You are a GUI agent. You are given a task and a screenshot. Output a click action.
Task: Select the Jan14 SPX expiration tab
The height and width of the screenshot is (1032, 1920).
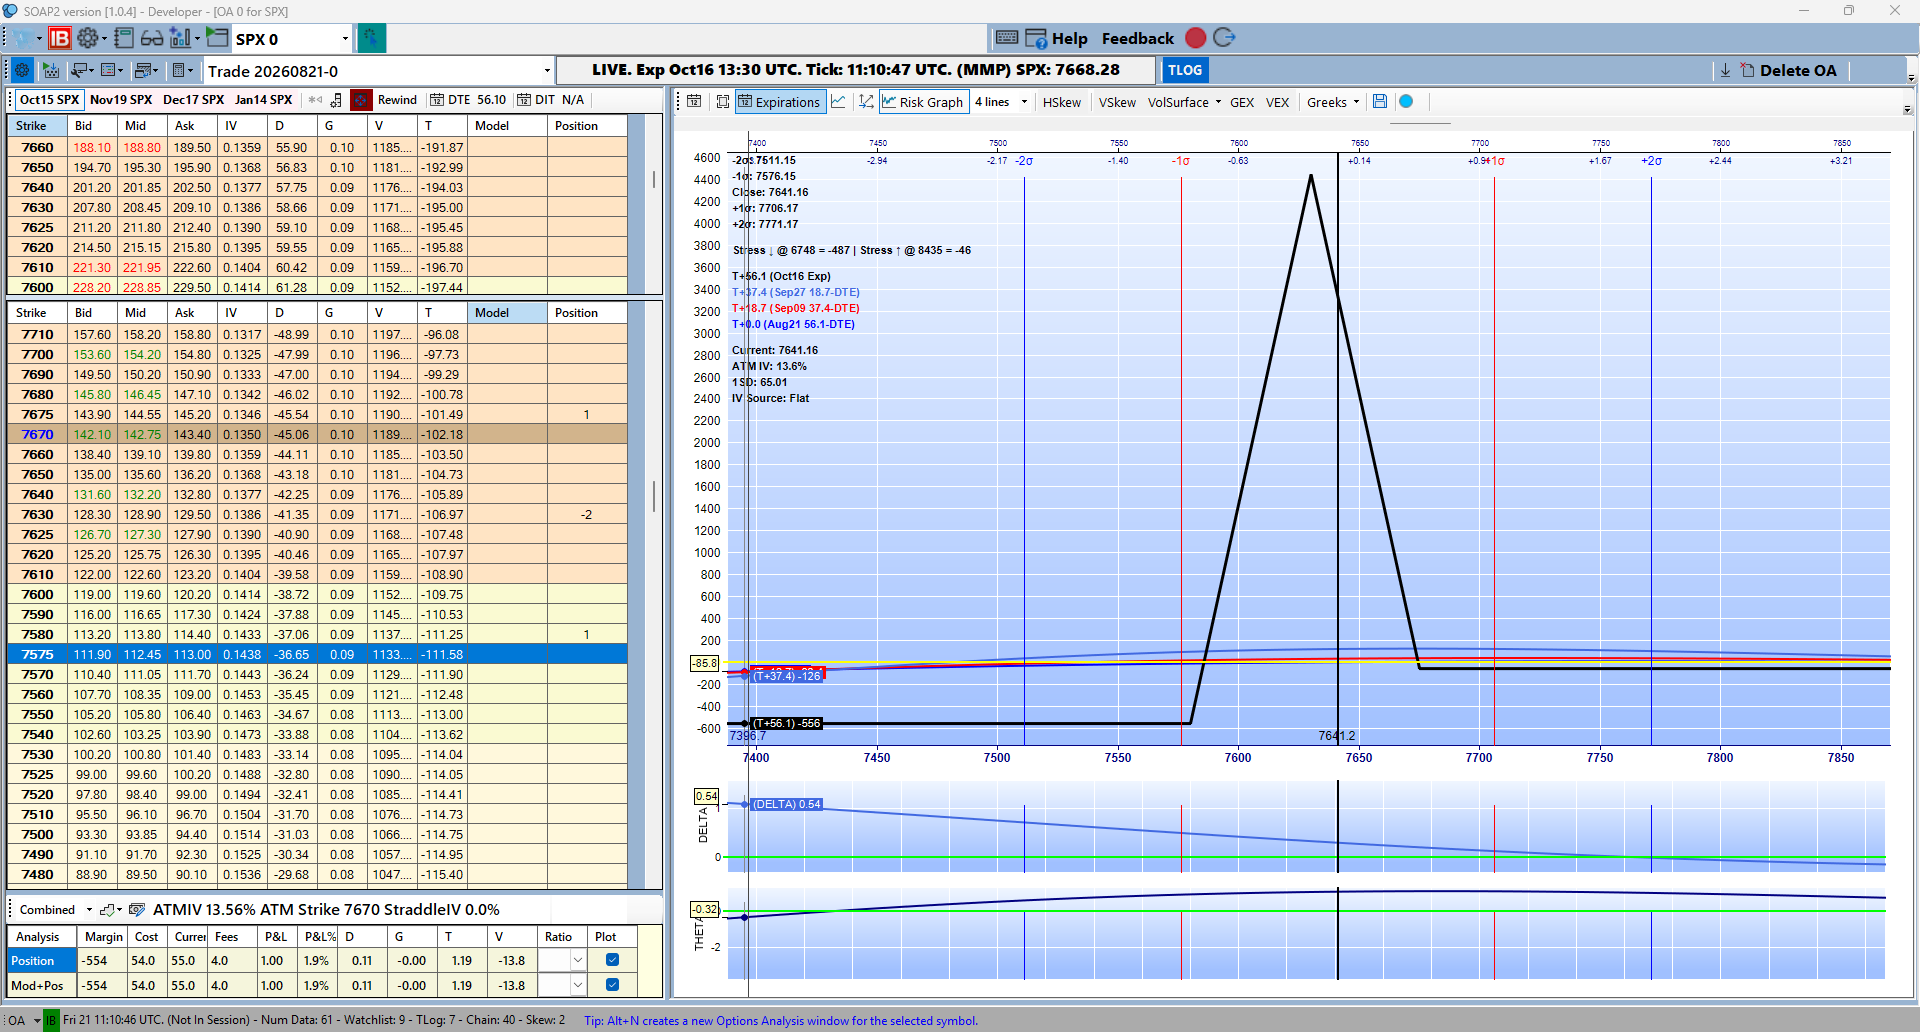pos(263,99)
